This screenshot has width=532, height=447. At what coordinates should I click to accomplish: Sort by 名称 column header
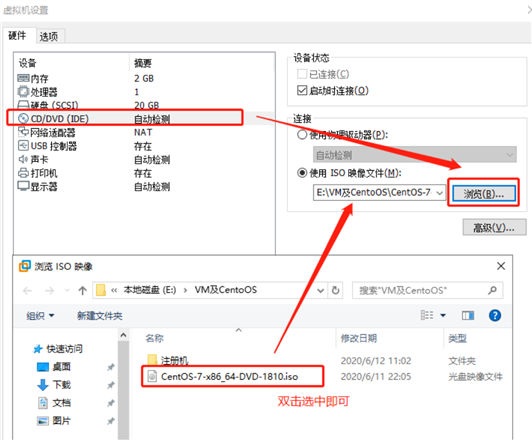[154, 338]
